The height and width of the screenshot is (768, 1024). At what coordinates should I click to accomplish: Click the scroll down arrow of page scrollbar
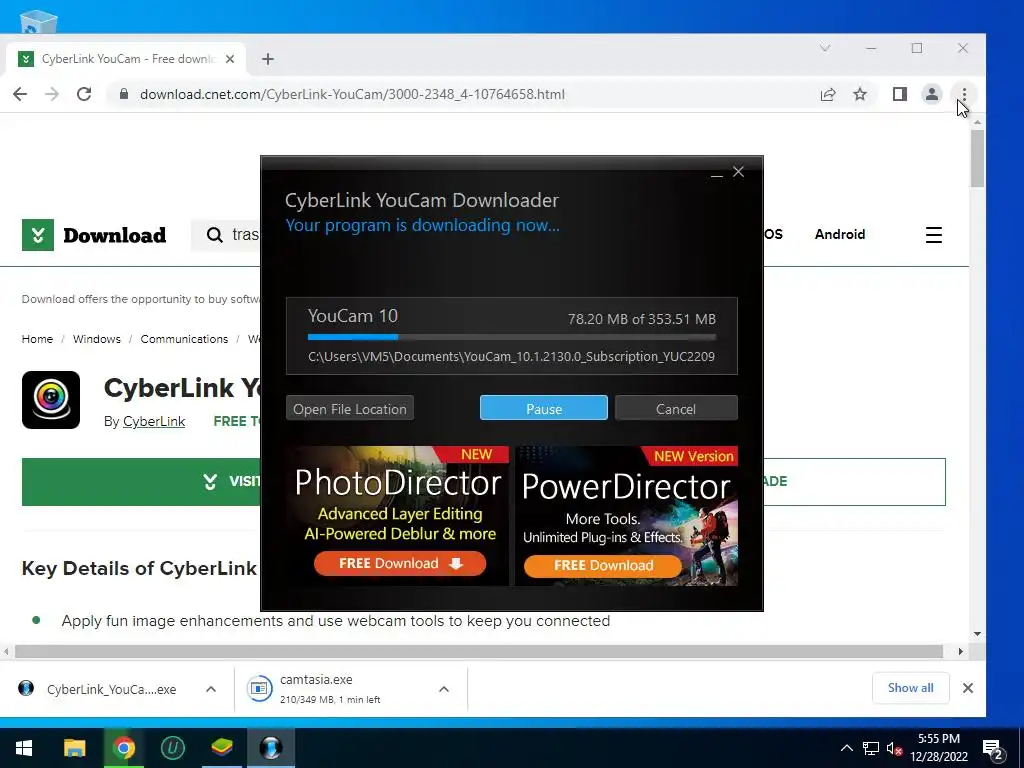(977, 633)
